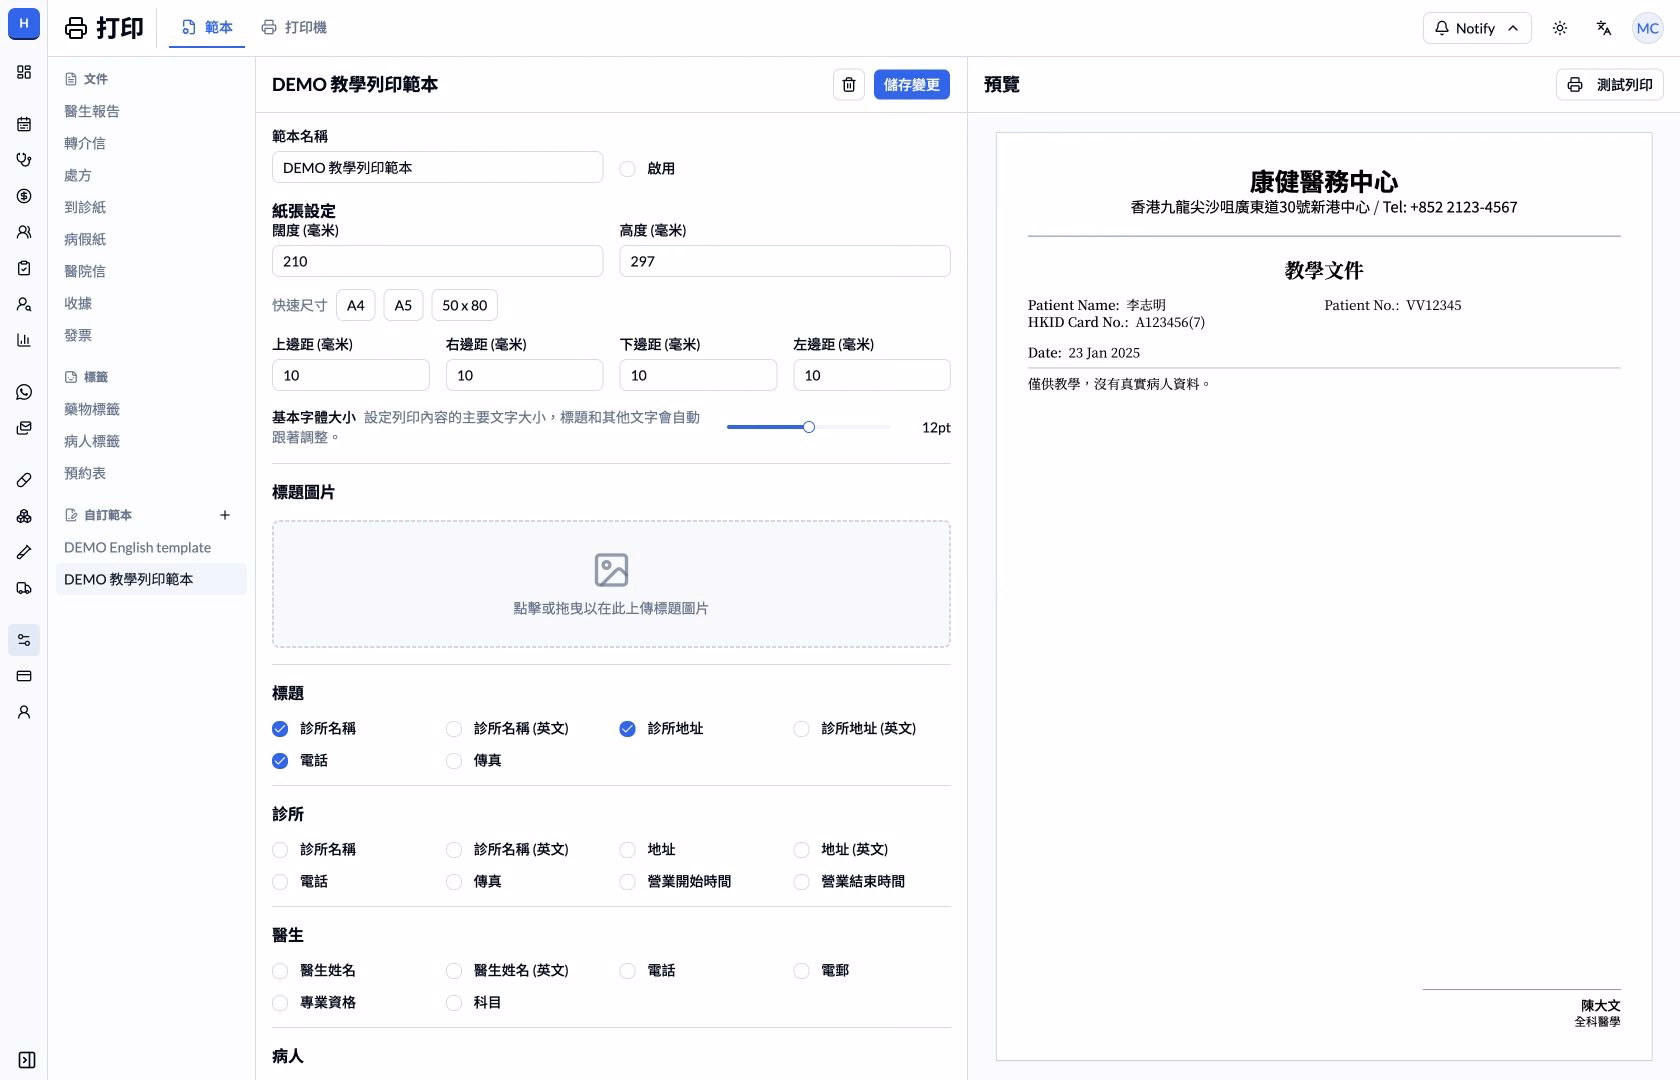This screenshot has width=1680, height=1080.
Task: Open the MC user avatar
Action: pyautogui.click(x=1647, y=28)
